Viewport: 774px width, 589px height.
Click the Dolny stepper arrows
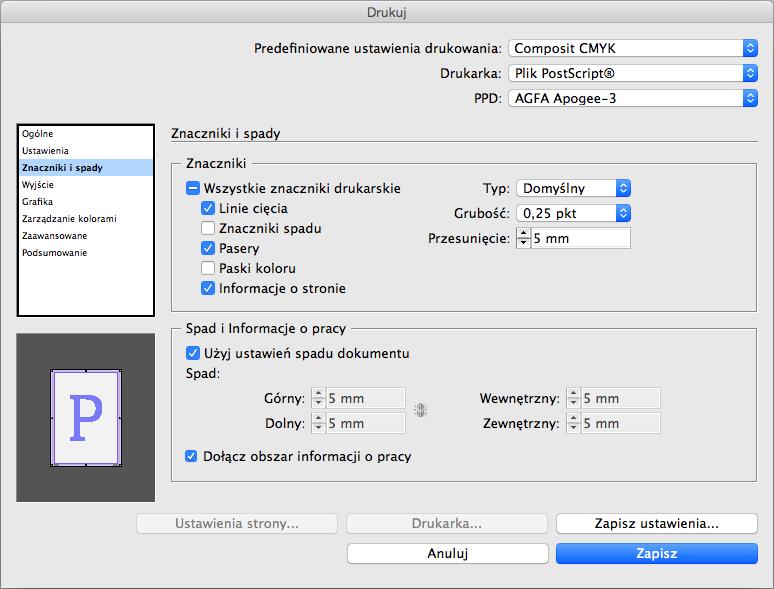click(318, 423)
